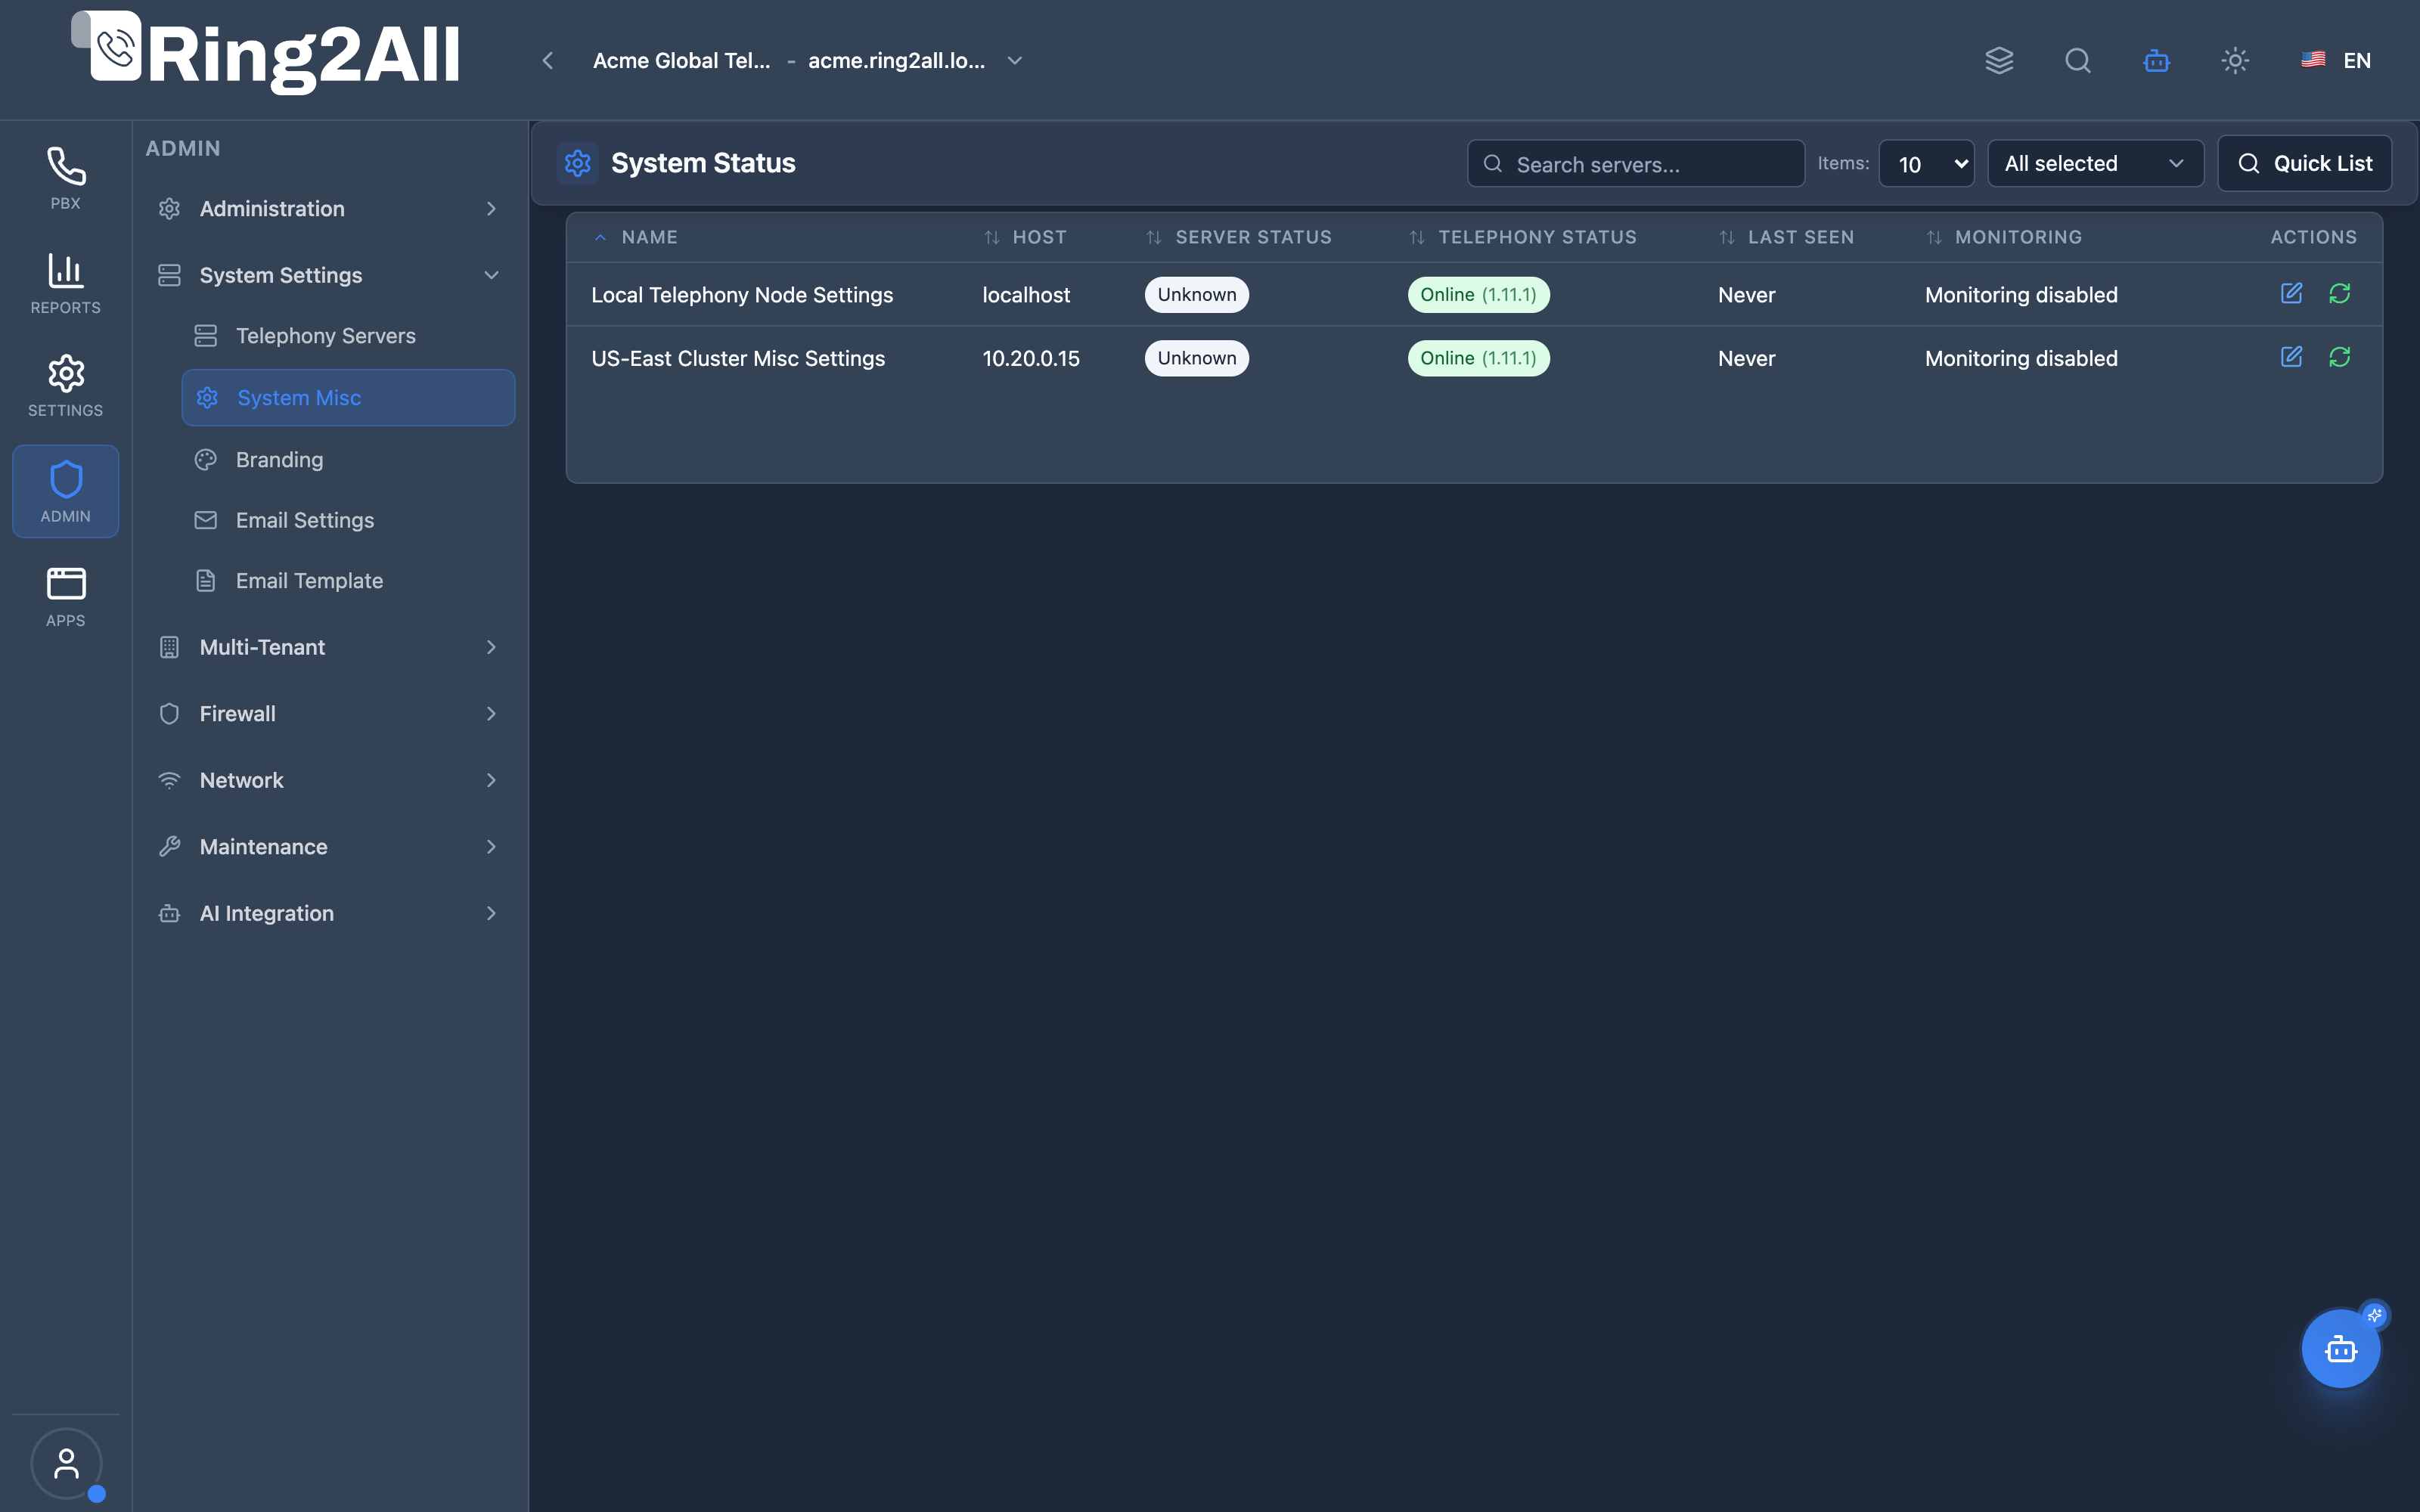Expand the Firewall menu
2420x1512 pixels.
pos(329,714)
